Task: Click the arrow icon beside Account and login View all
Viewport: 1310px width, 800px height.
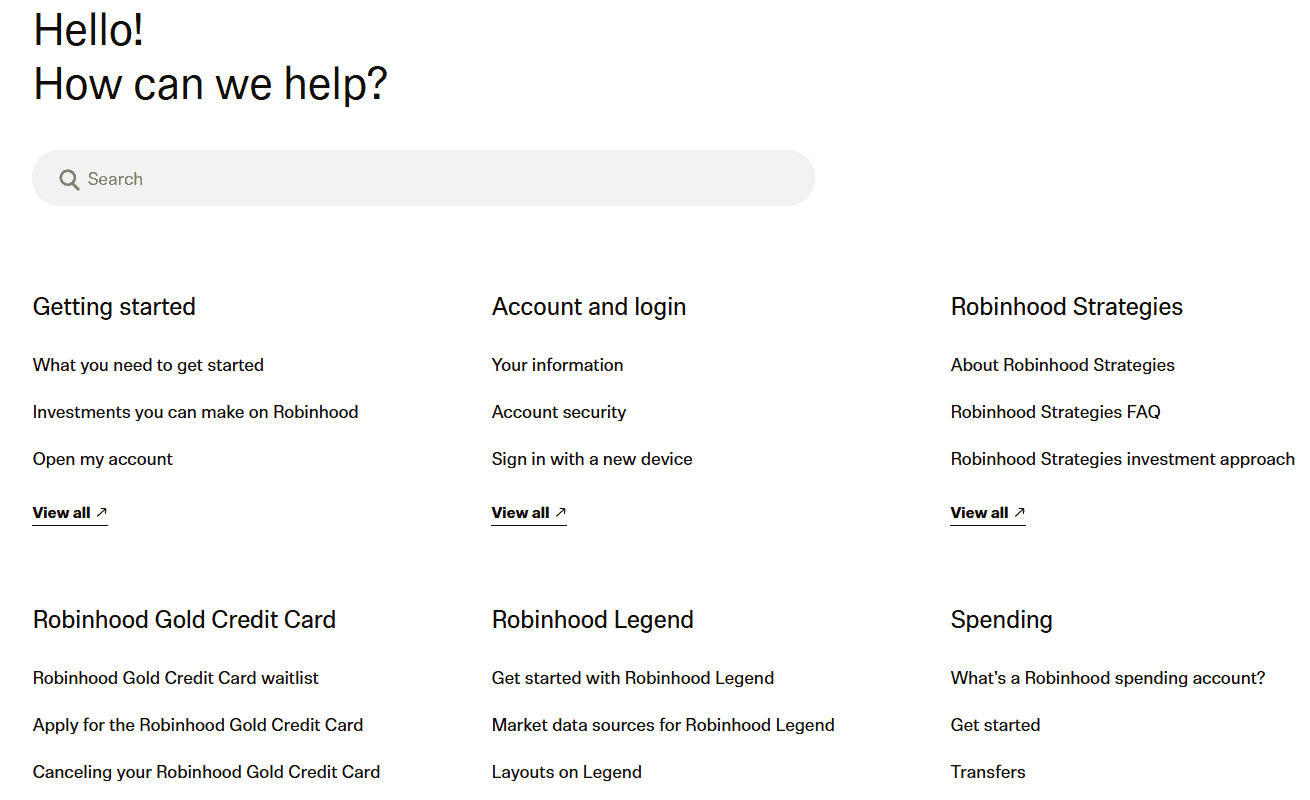Action: (560, 511)
